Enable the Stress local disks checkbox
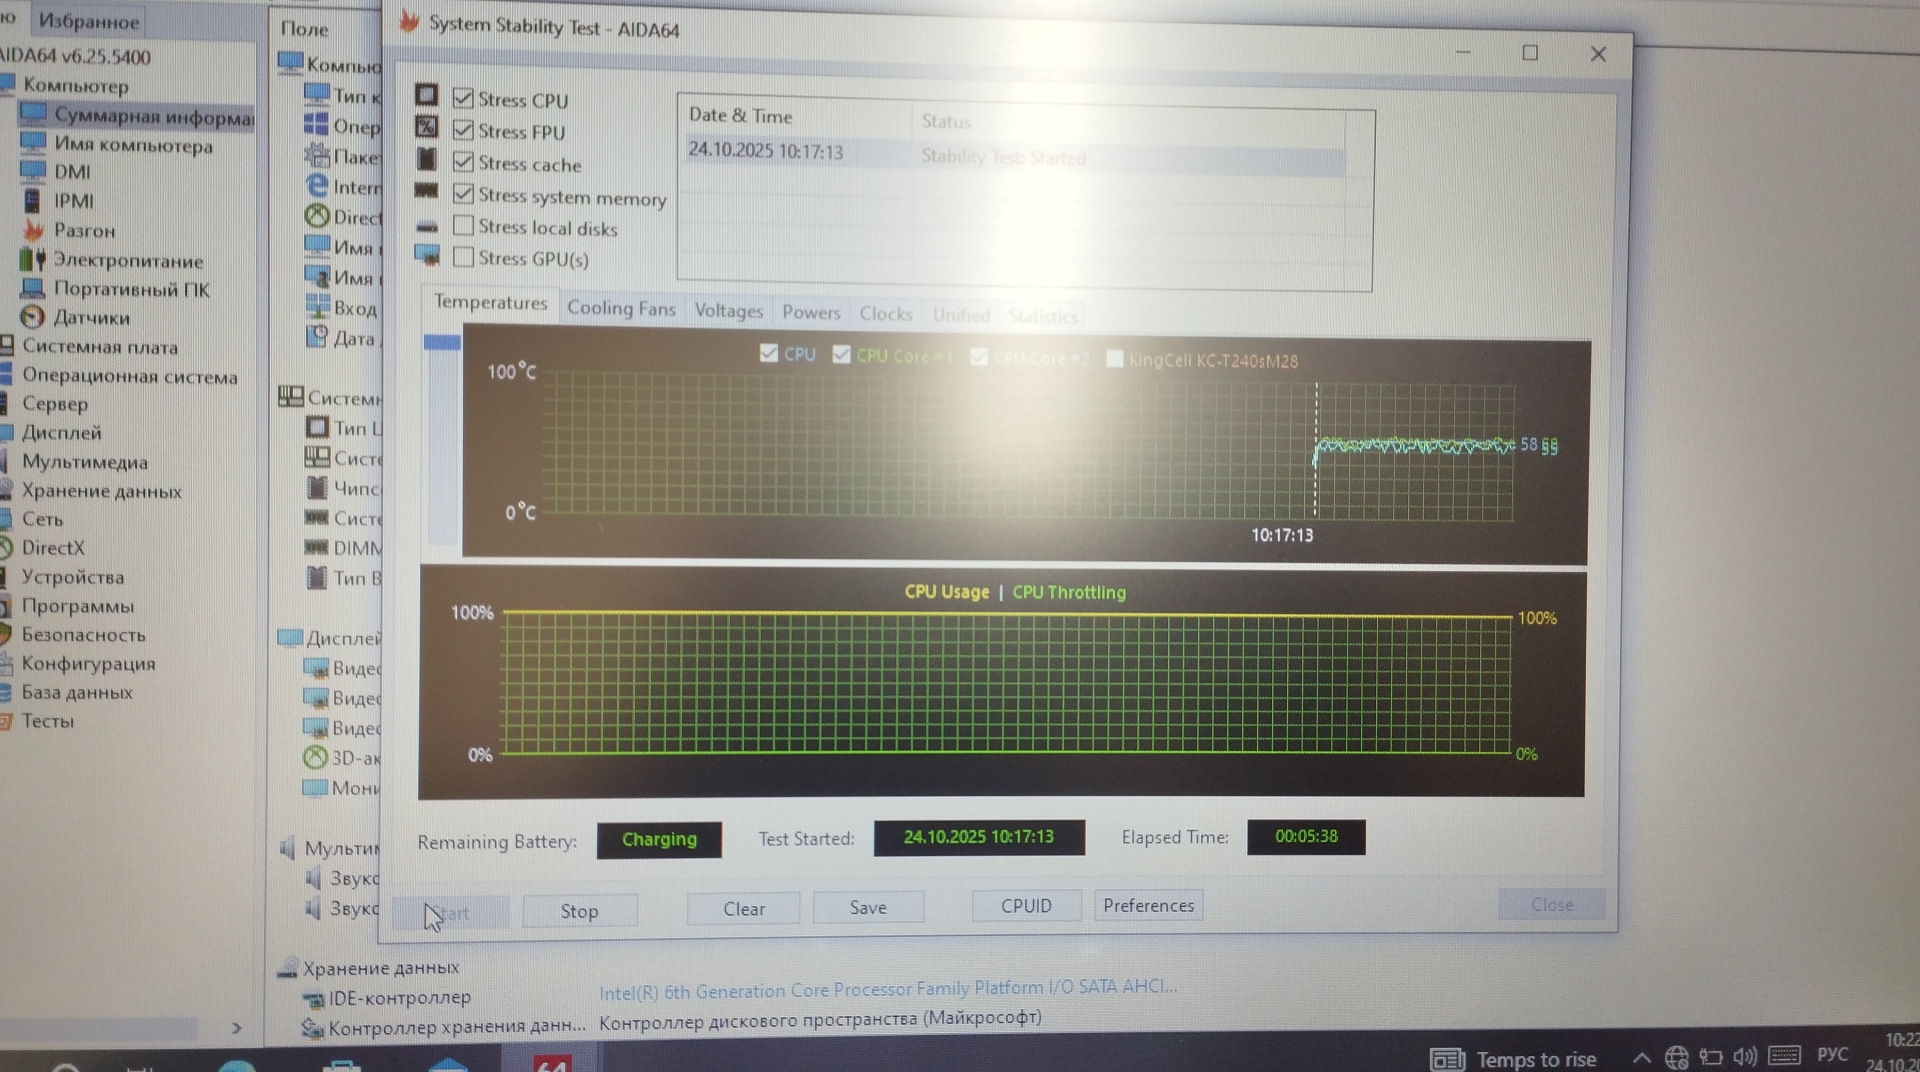The height and width of the screenshot is (1072, 1920). point(463,226)
